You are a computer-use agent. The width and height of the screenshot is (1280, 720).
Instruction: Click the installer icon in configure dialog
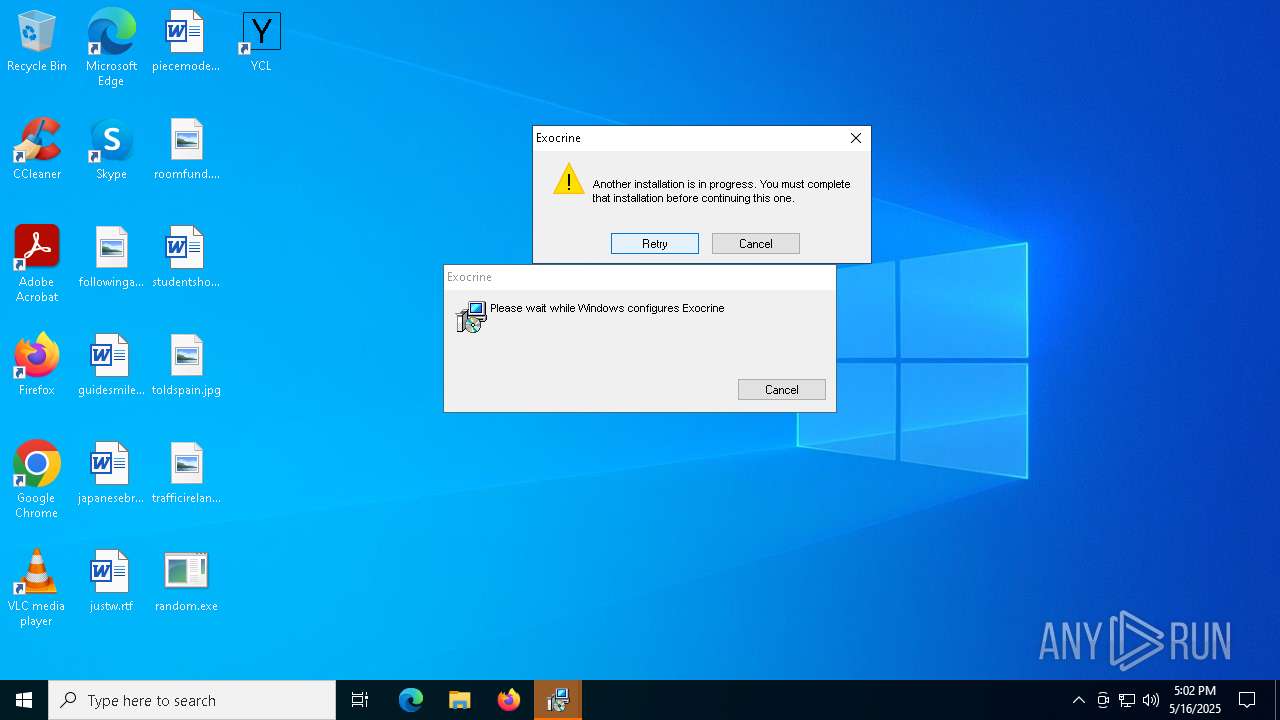point(471,317)
